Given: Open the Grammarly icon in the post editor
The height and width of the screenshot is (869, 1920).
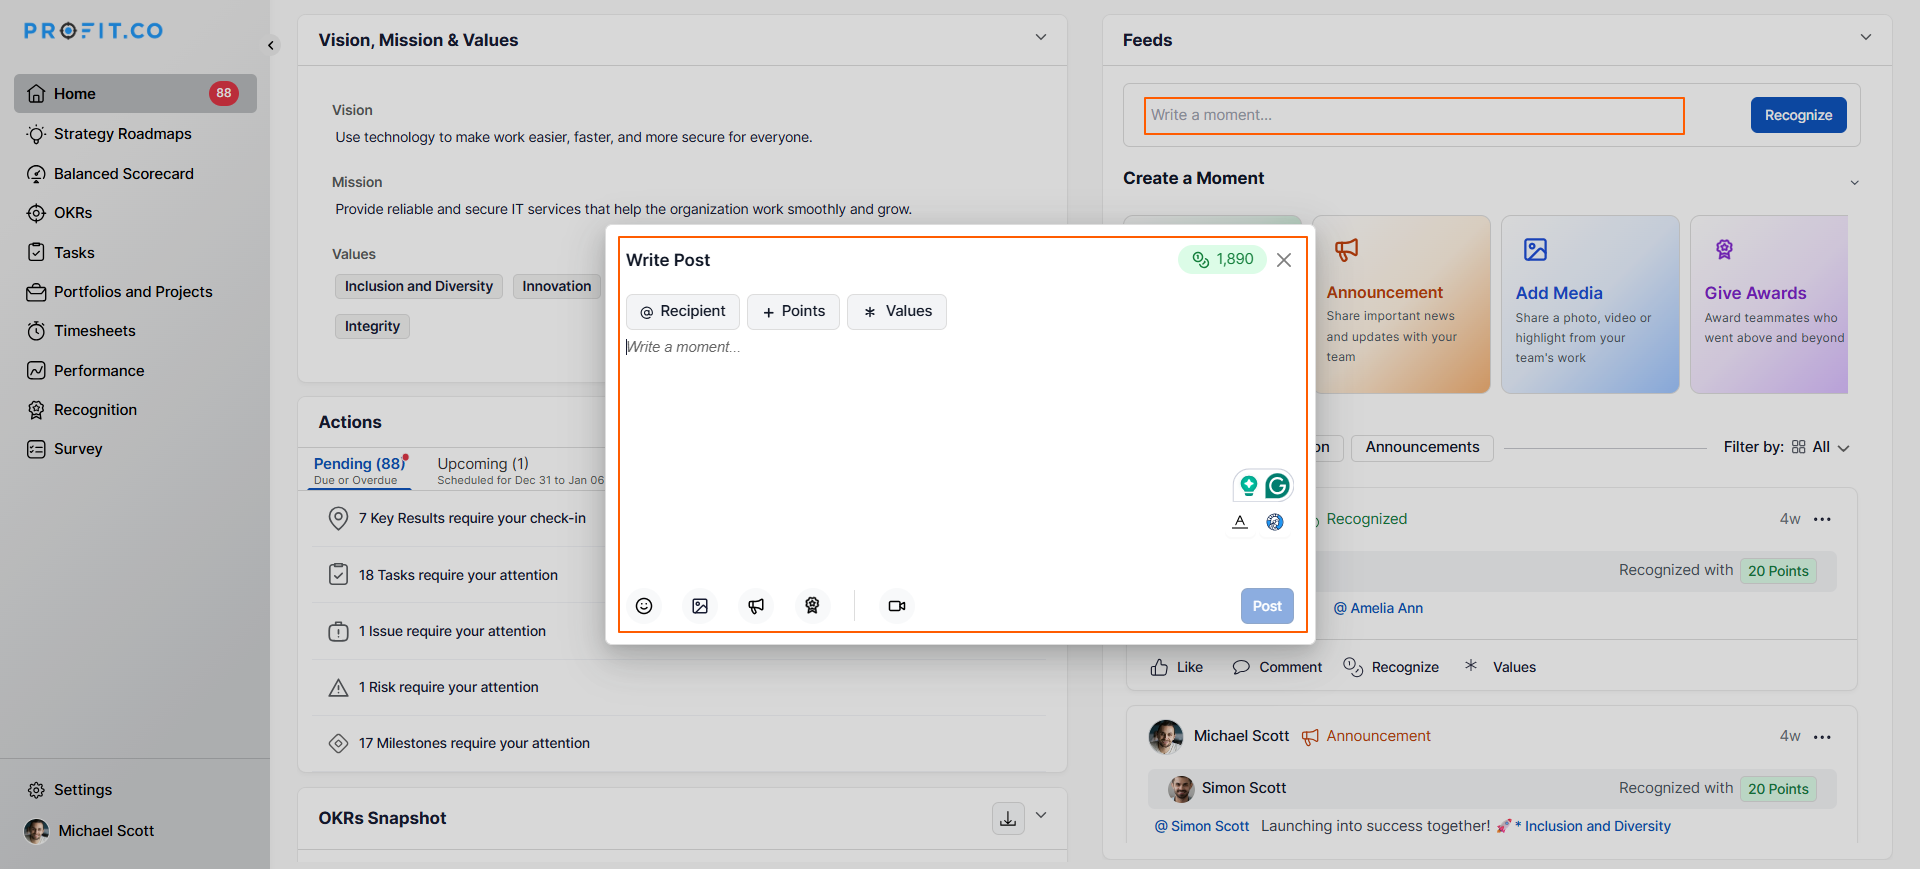Looking at the screenshot, I should [1277, 486].
